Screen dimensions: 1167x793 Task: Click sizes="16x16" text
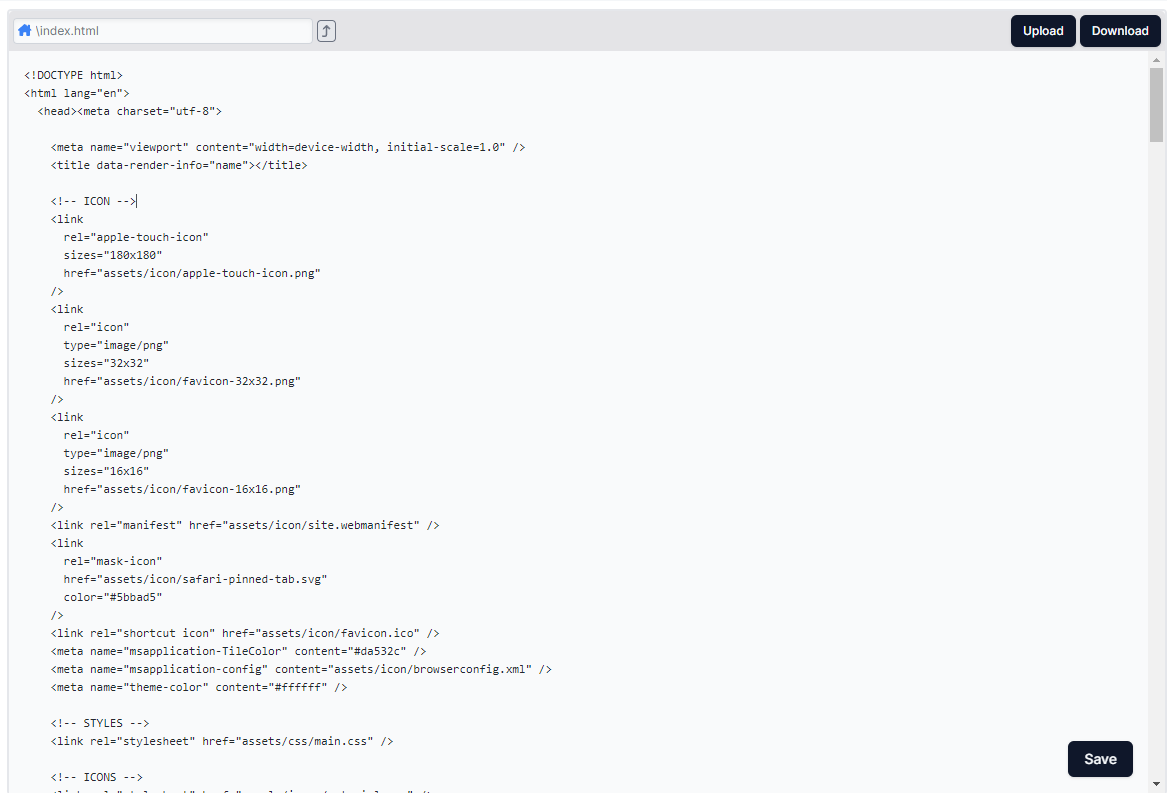106,471
